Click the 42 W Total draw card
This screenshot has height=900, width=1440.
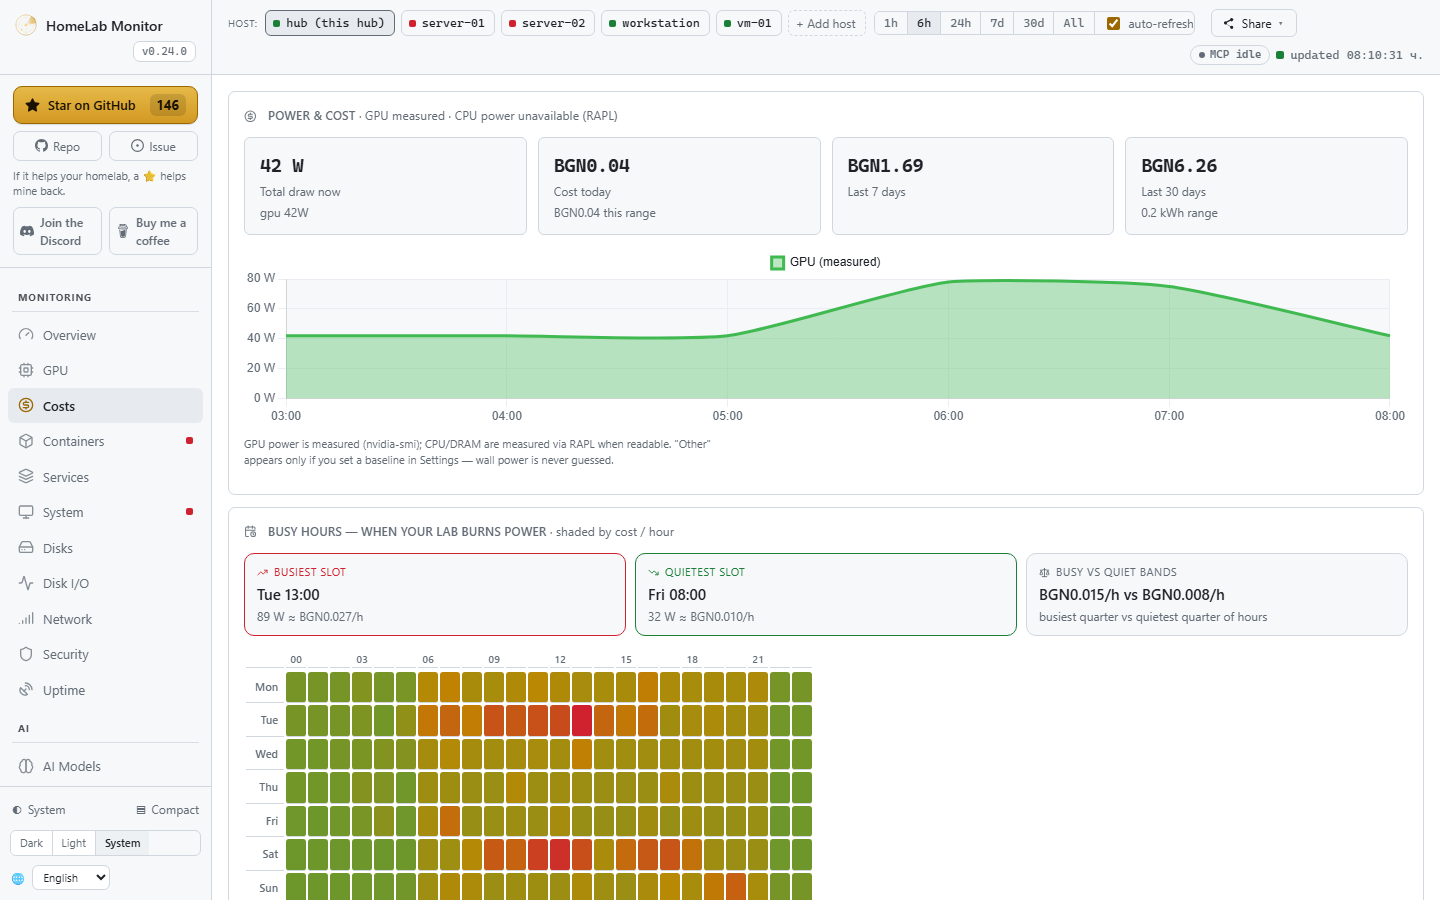[385, 186]
